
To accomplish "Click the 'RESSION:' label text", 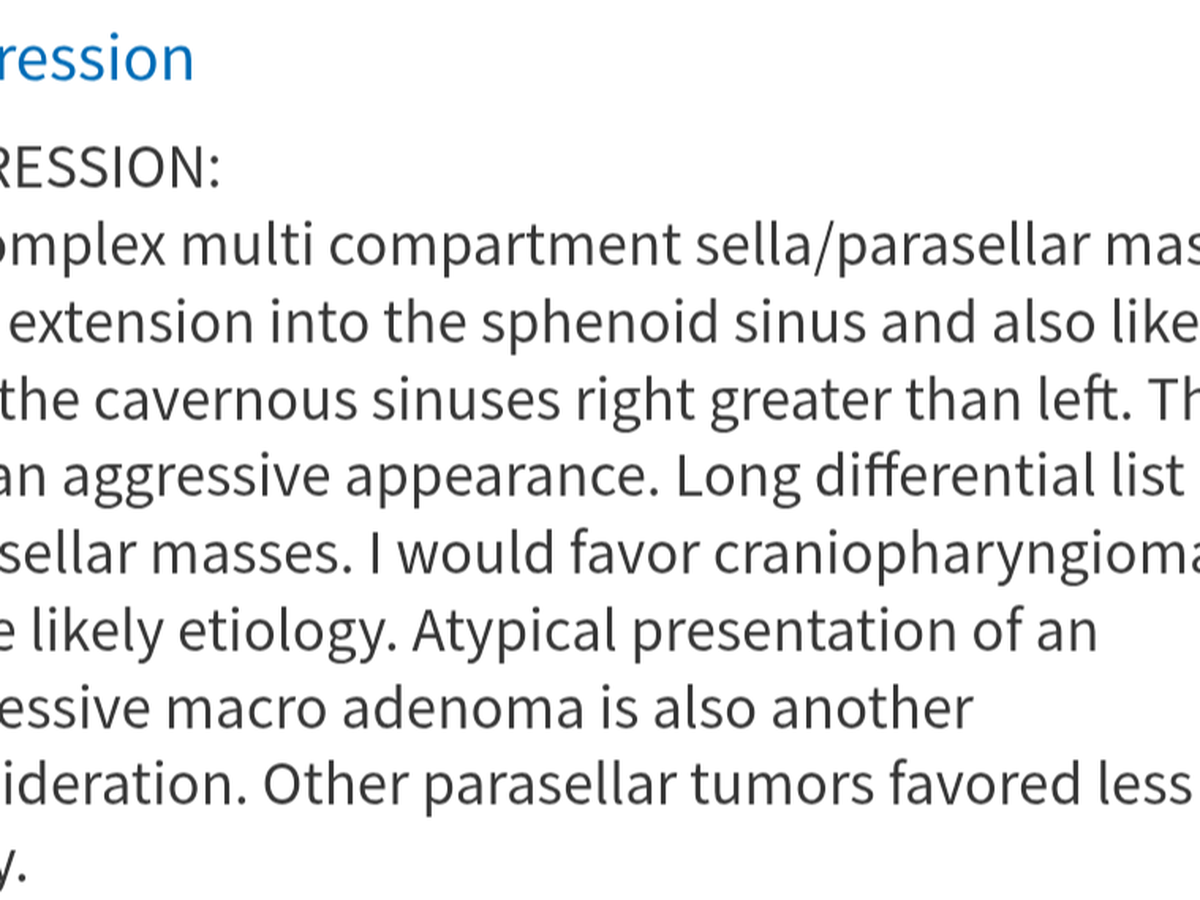I will point(108,170).
